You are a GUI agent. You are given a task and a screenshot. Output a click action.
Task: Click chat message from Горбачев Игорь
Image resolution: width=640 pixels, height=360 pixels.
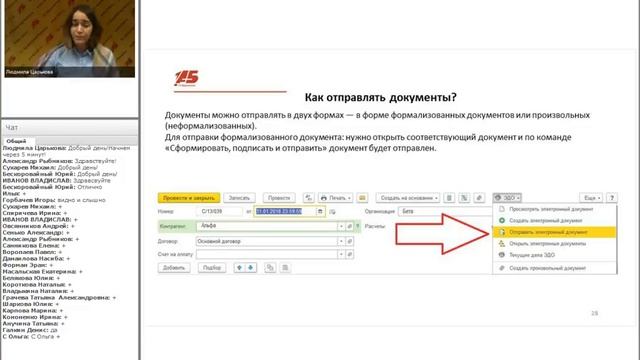coord(54,200)
